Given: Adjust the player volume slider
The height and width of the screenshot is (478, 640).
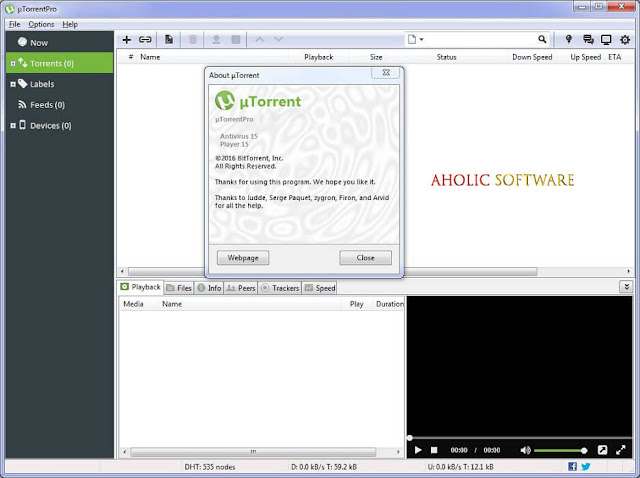Looking at the screenshot, I should coord(560,450).
